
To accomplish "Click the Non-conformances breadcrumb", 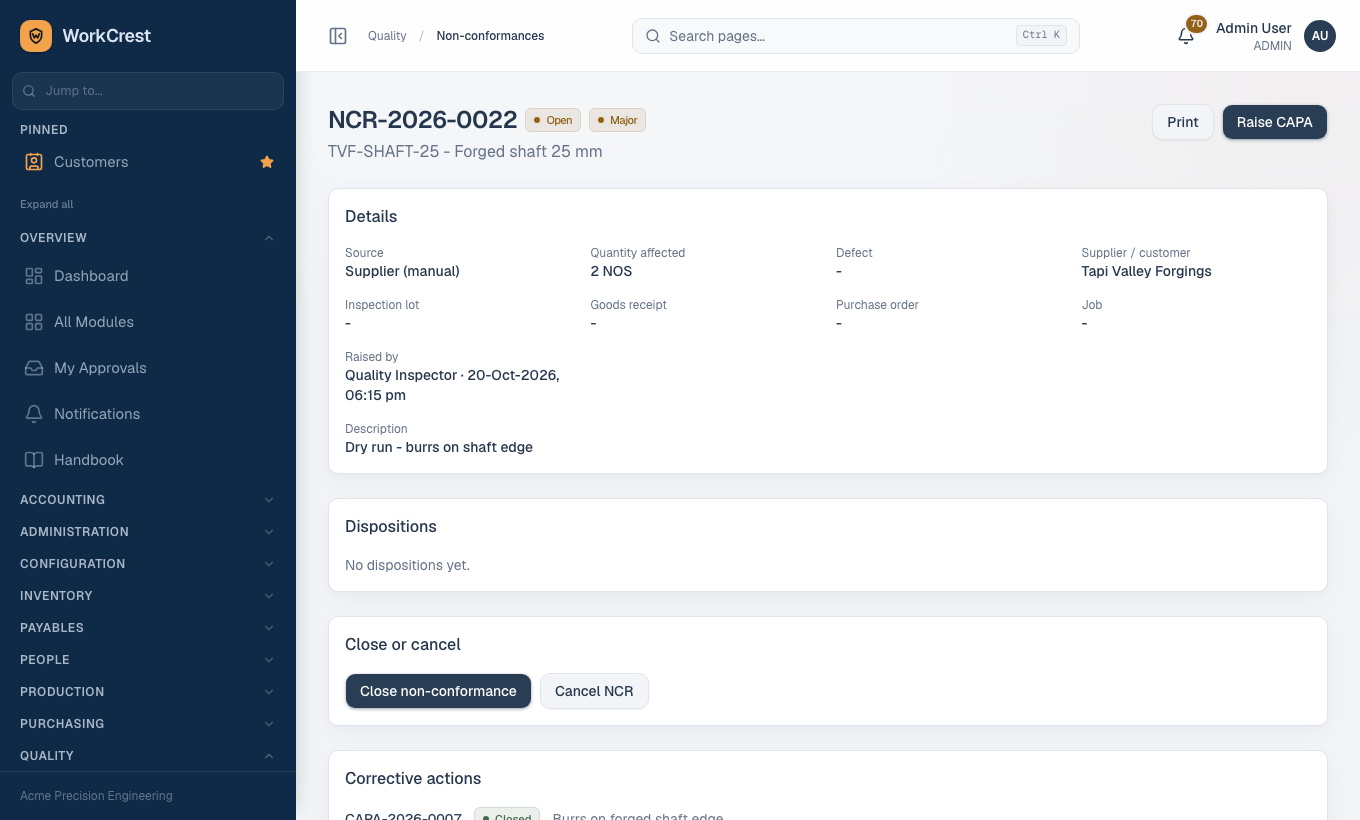I will (x=490, y=36).
